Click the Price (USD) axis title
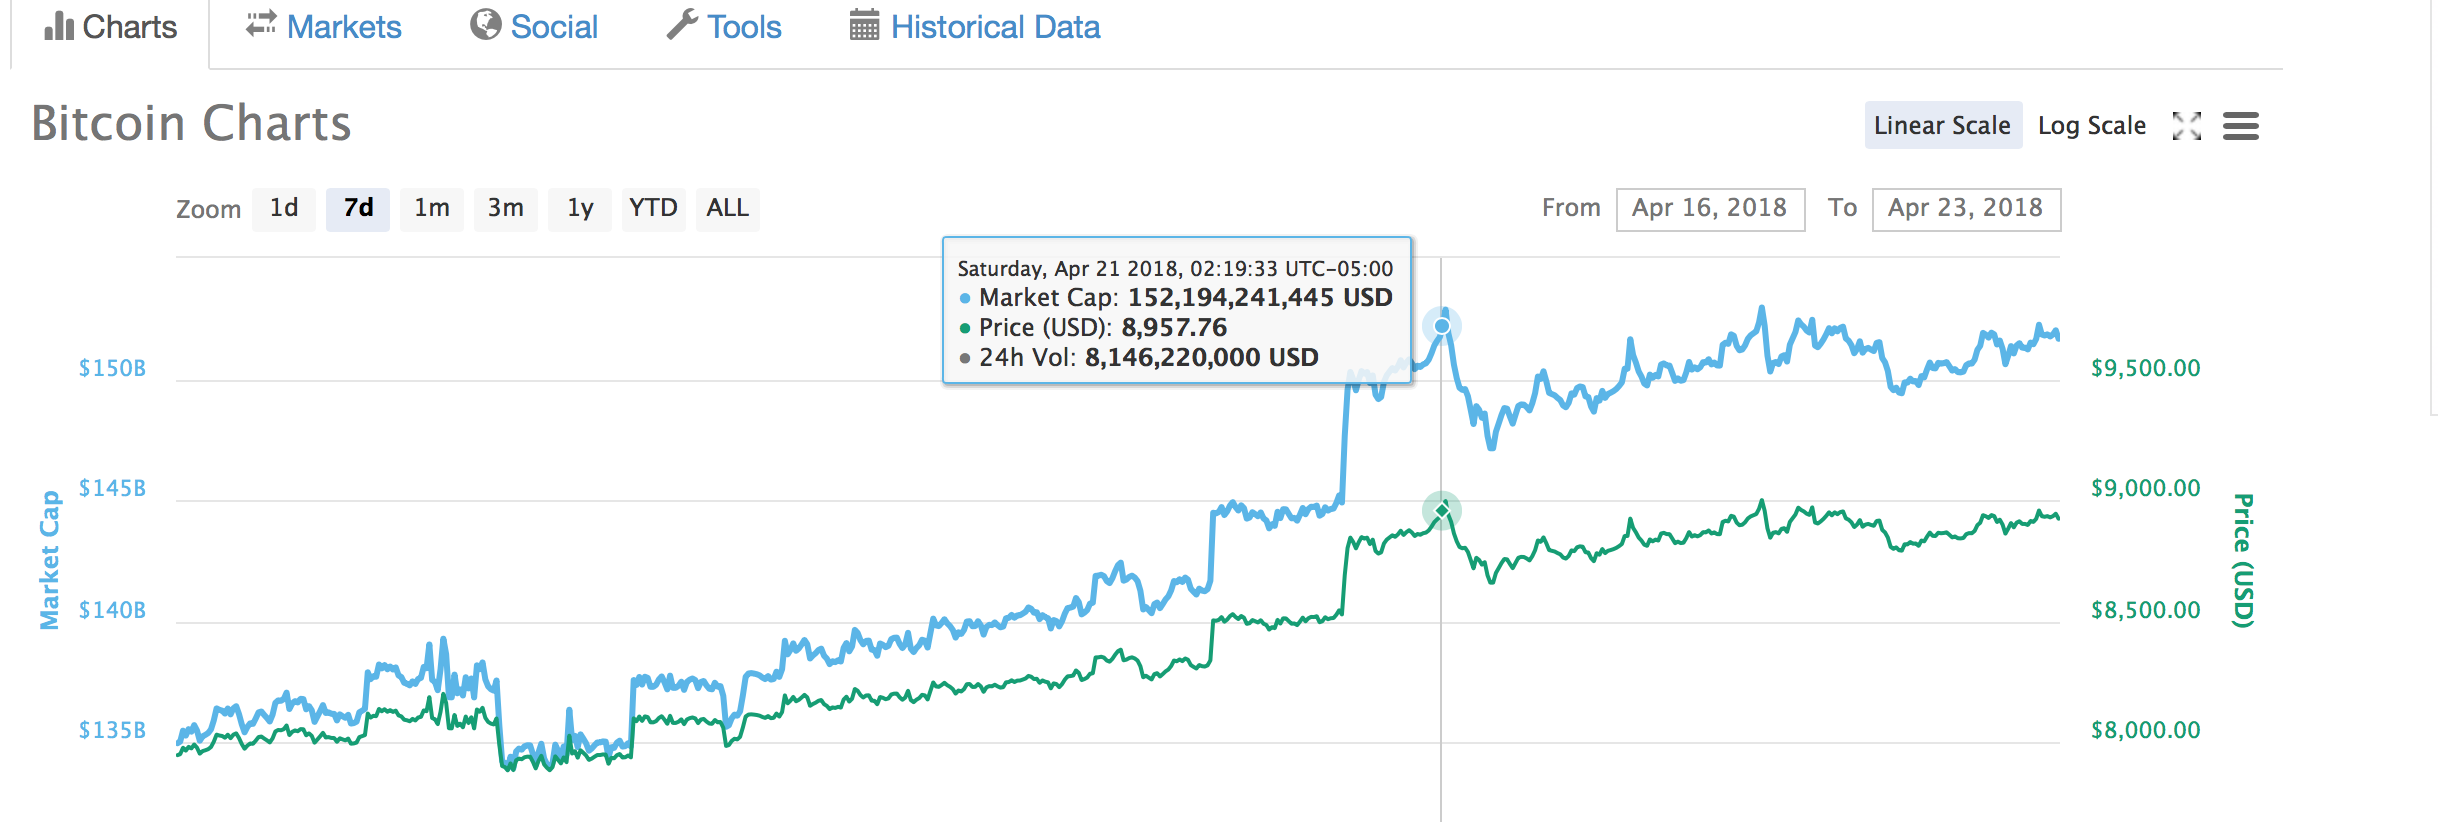 pyautogui.click(x=2243, y=560)
